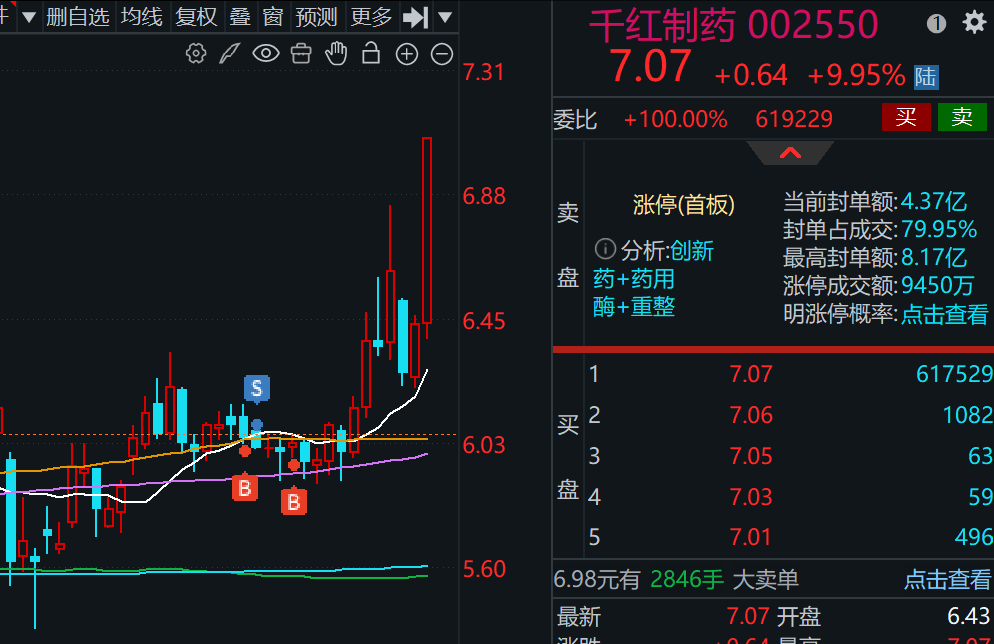Toggle the chart lock icon
The image size is (994, 644).
coord(371,53)
